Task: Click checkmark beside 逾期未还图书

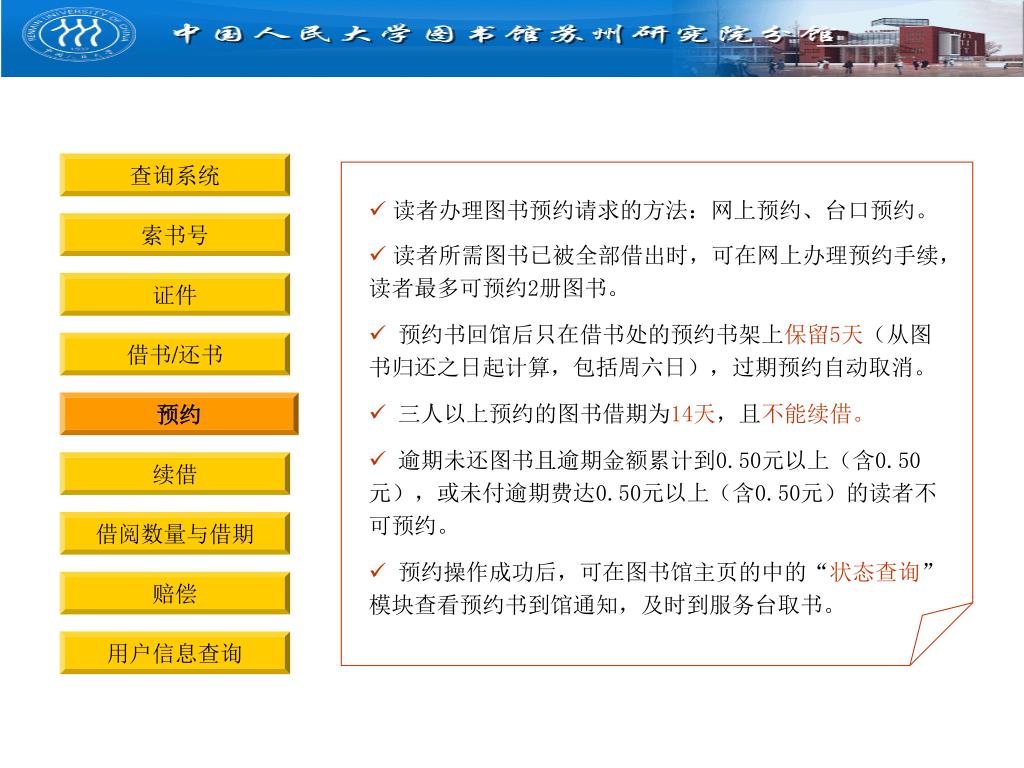Action: coord(377,459)
